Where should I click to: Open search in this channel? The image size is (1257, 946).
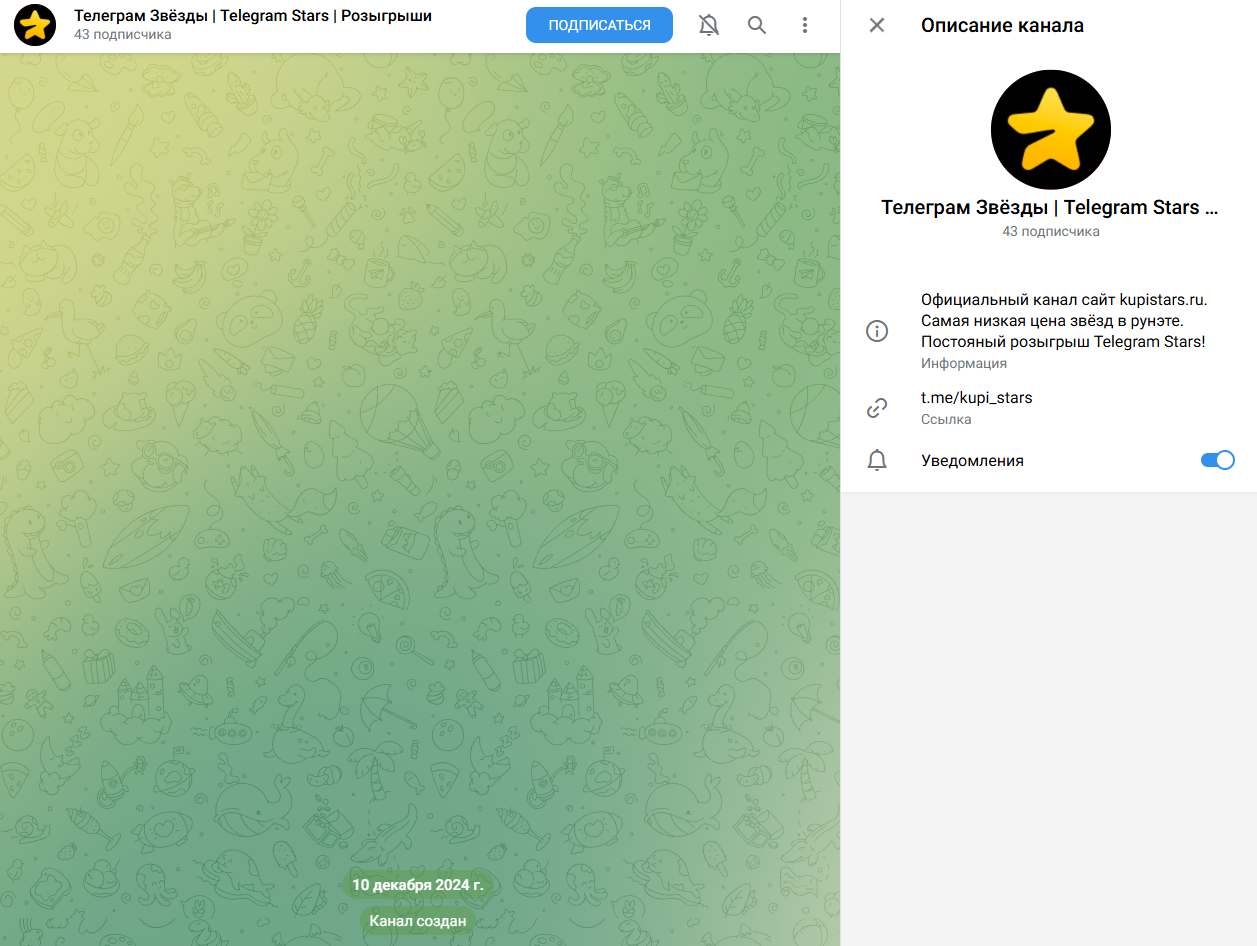tap(757, 25)
